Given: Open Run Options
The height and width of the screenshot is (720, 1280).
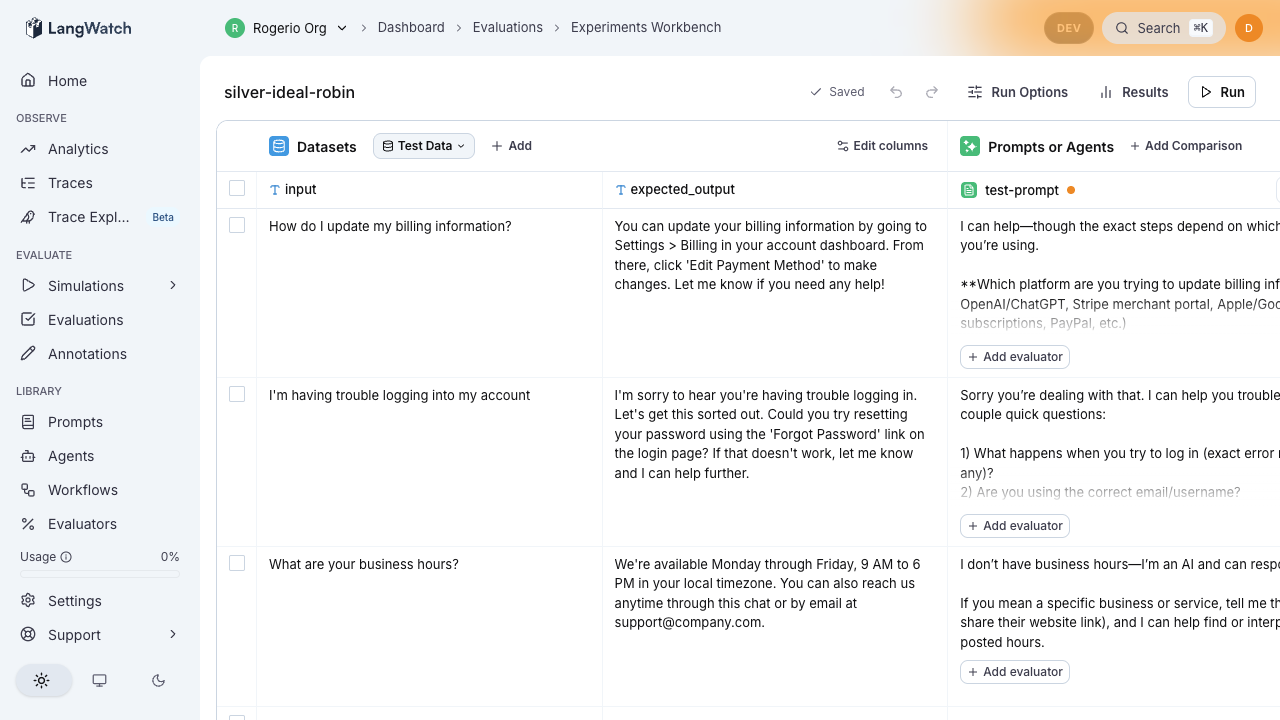Looking at the screenshot, I should (1018, 92).
